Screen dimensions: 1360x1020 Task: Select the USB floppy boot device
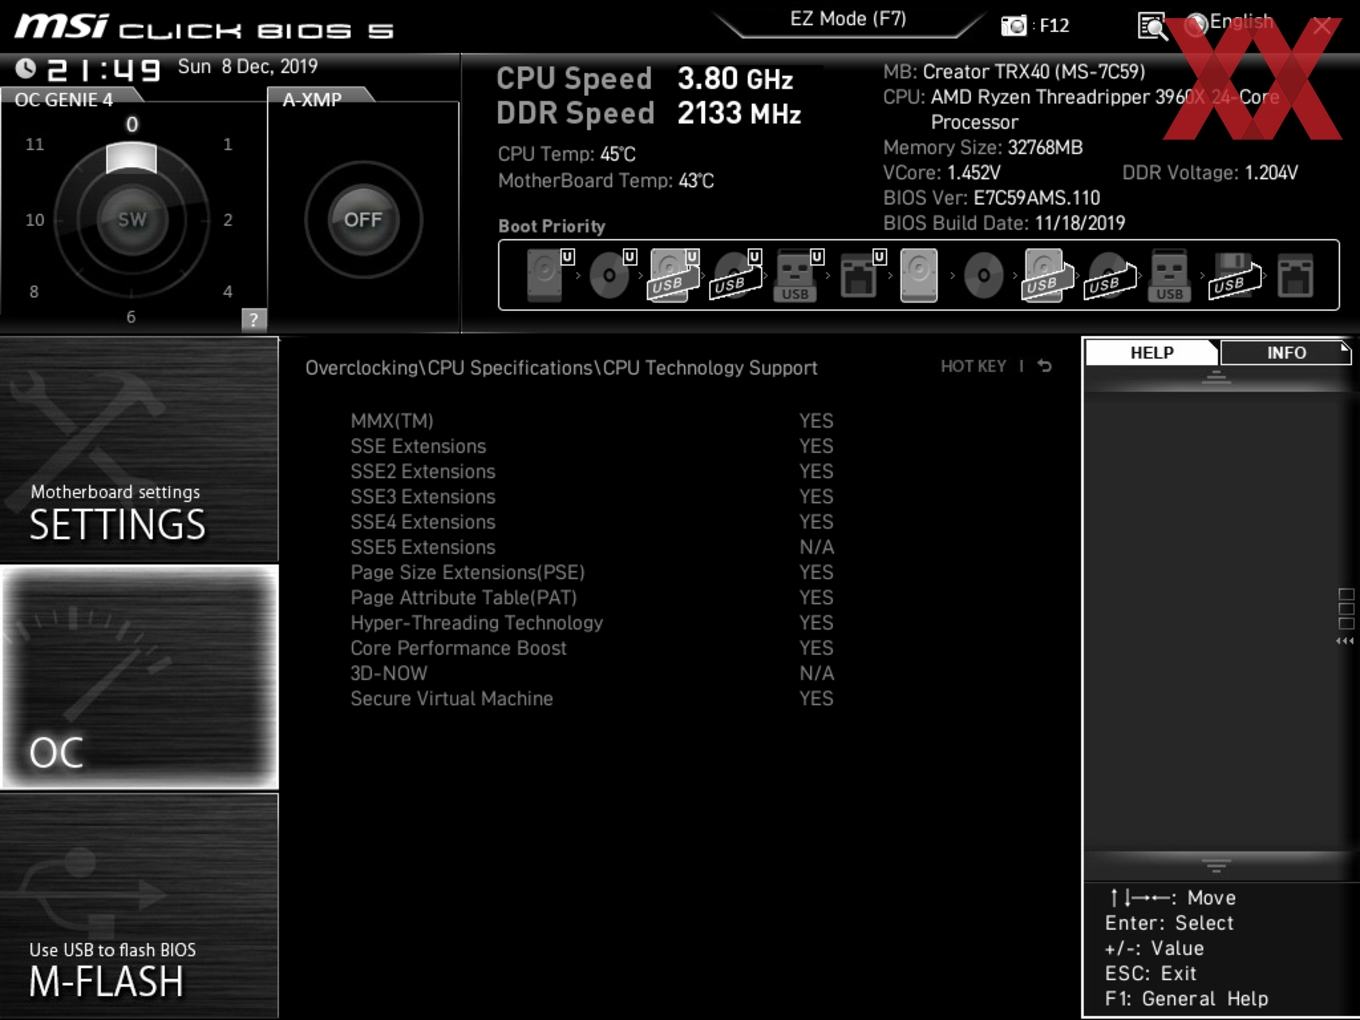[x=1234, y=274]
